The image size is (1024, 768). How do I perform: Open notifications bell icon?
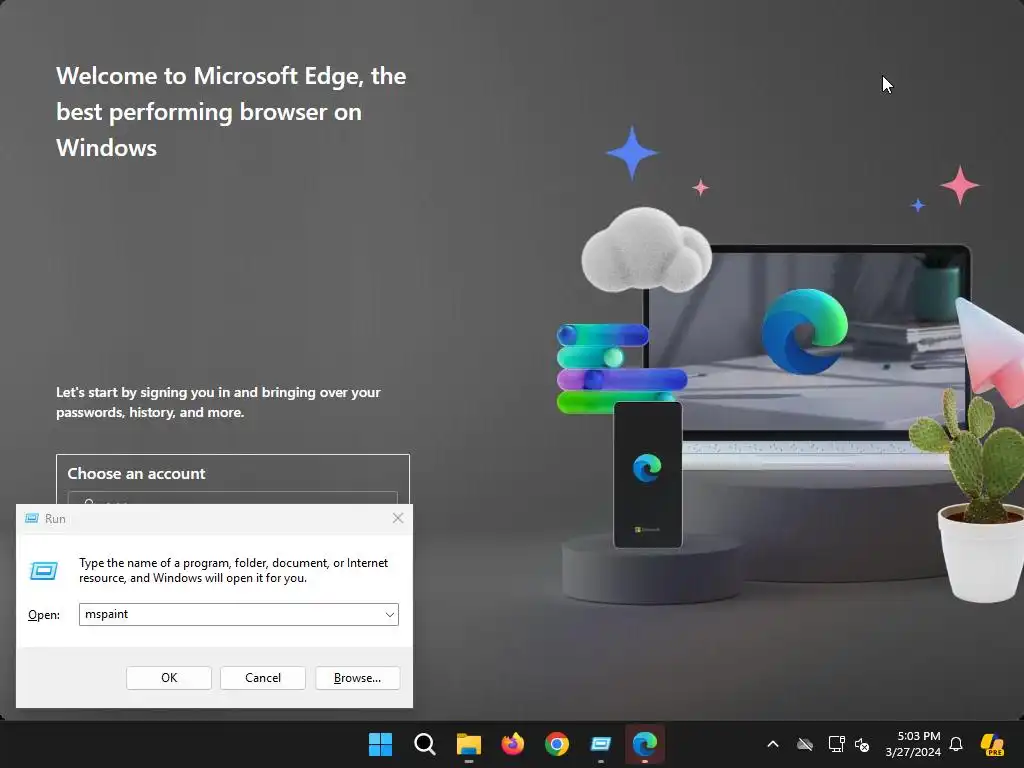pyautogui.click(x=956, y=744)
